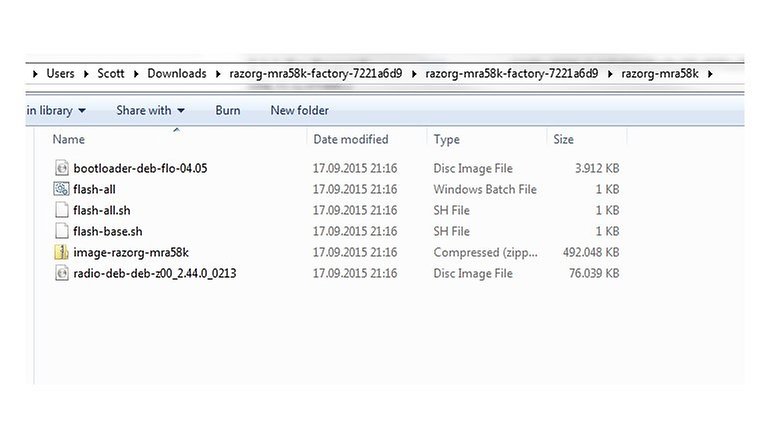Expand the arrow after Scott in path

pos(136,74)
